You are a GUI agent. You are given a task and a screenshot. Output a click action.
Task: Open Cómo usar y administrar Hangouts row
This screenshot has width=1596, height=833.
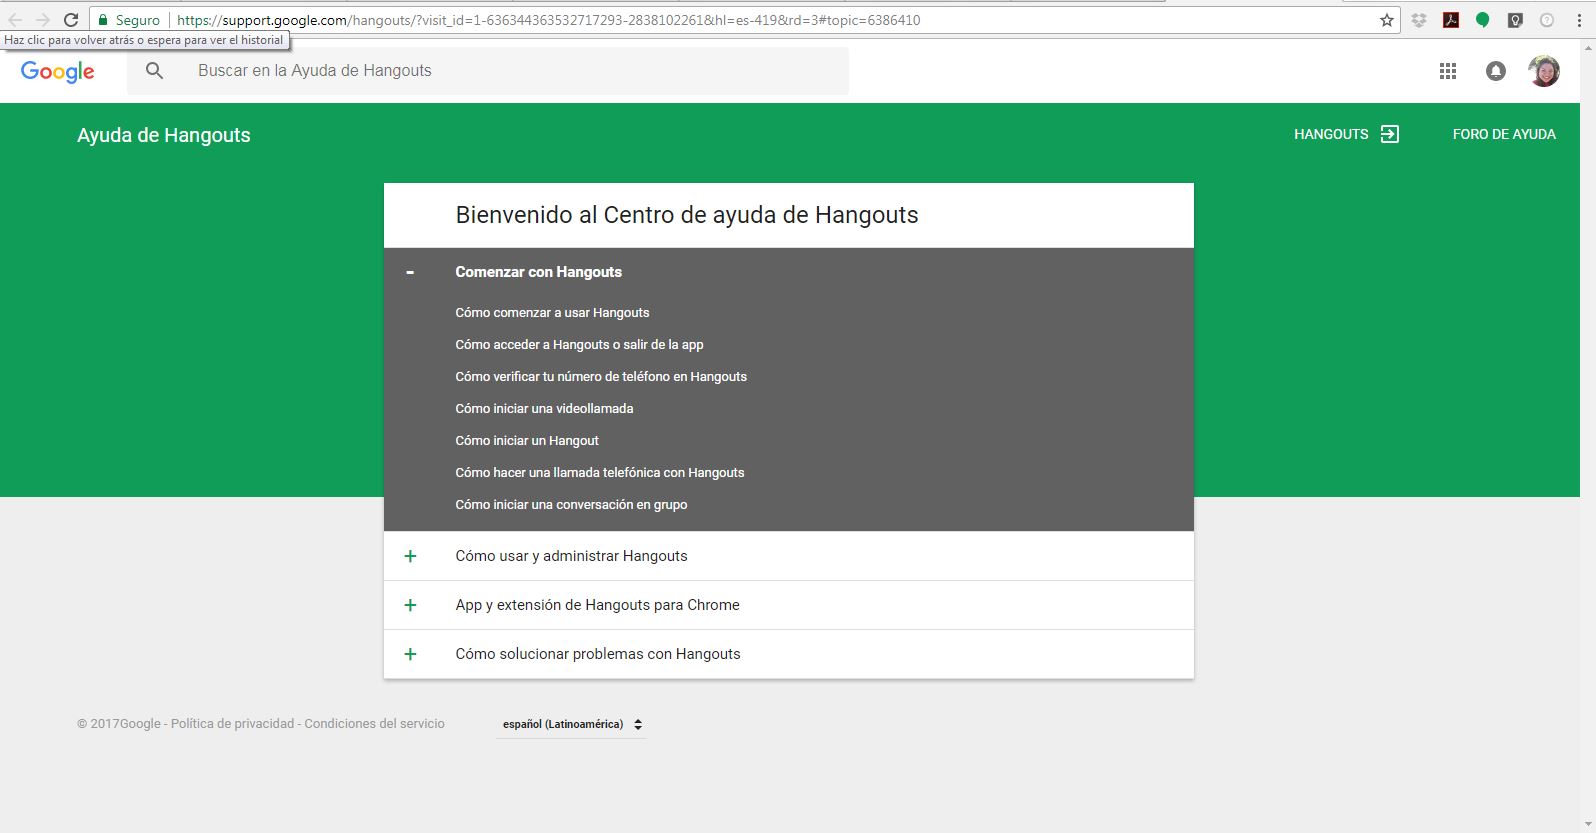(x=789, y=556)
